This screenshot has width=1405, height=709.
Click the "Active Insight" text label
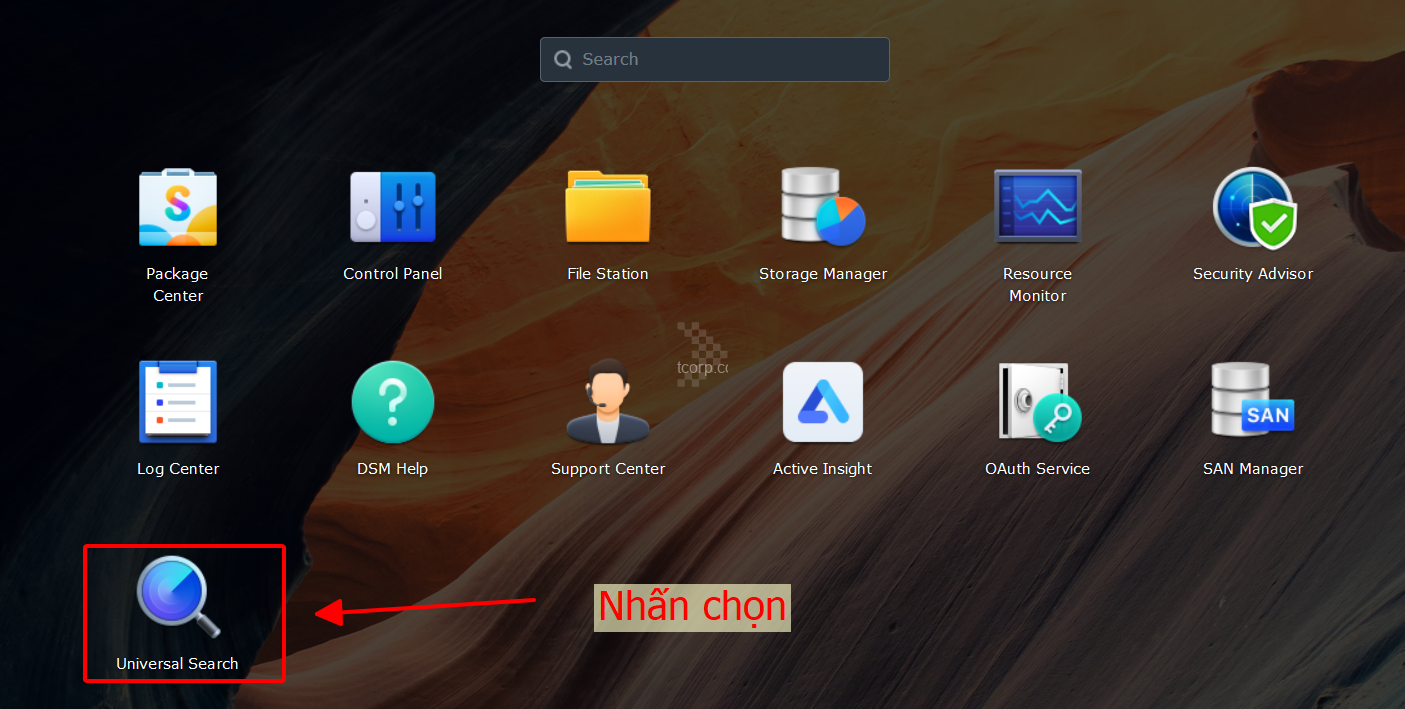[x=822, y=469]
